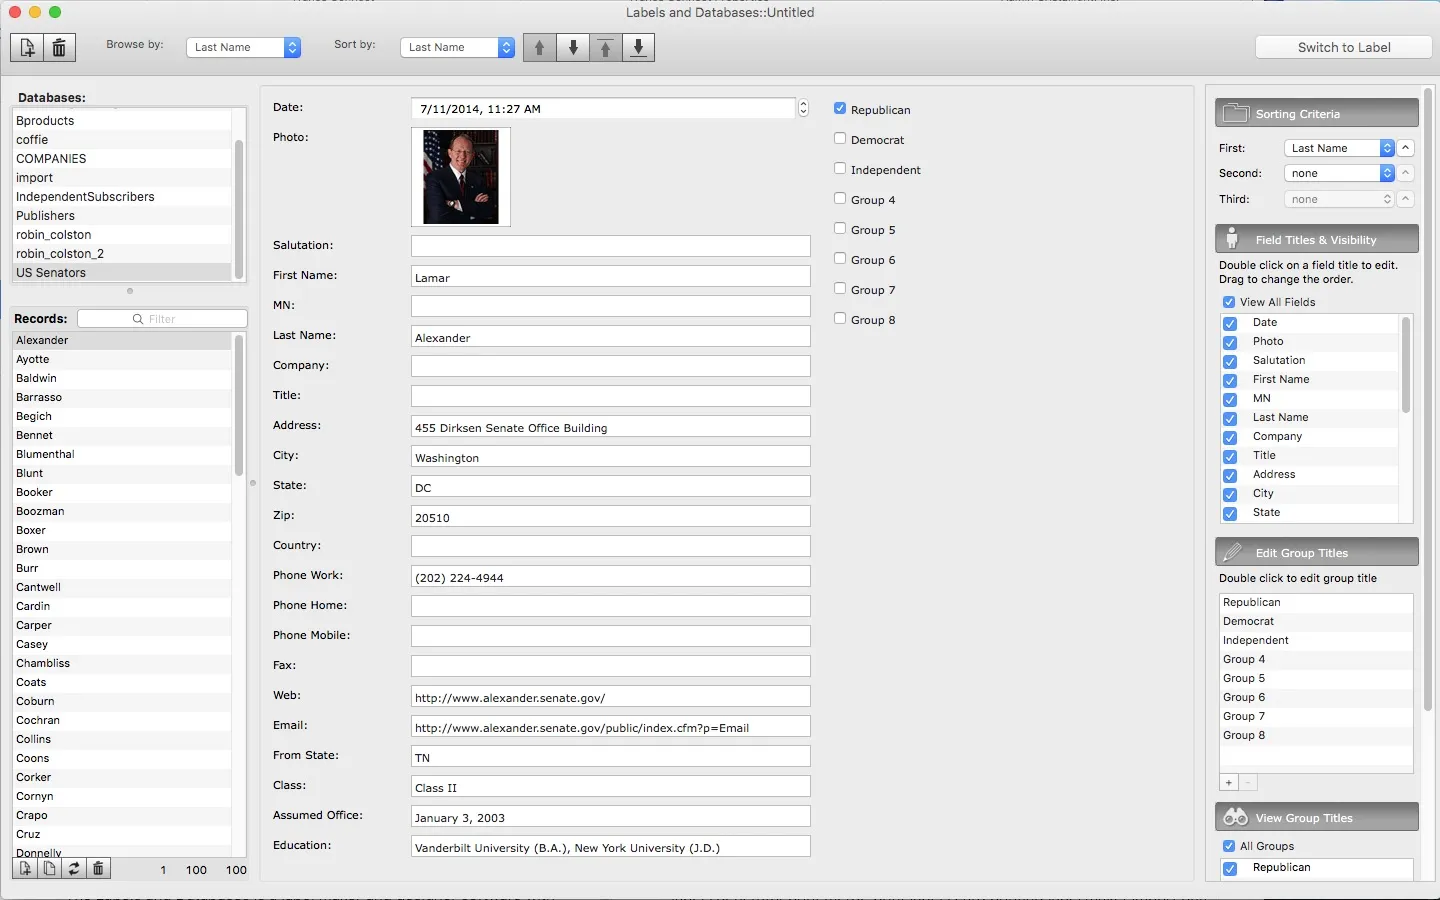Click the Switch to Label button
The width and height of the screenshot is (1440, 900).
[x=1343, y=48]
